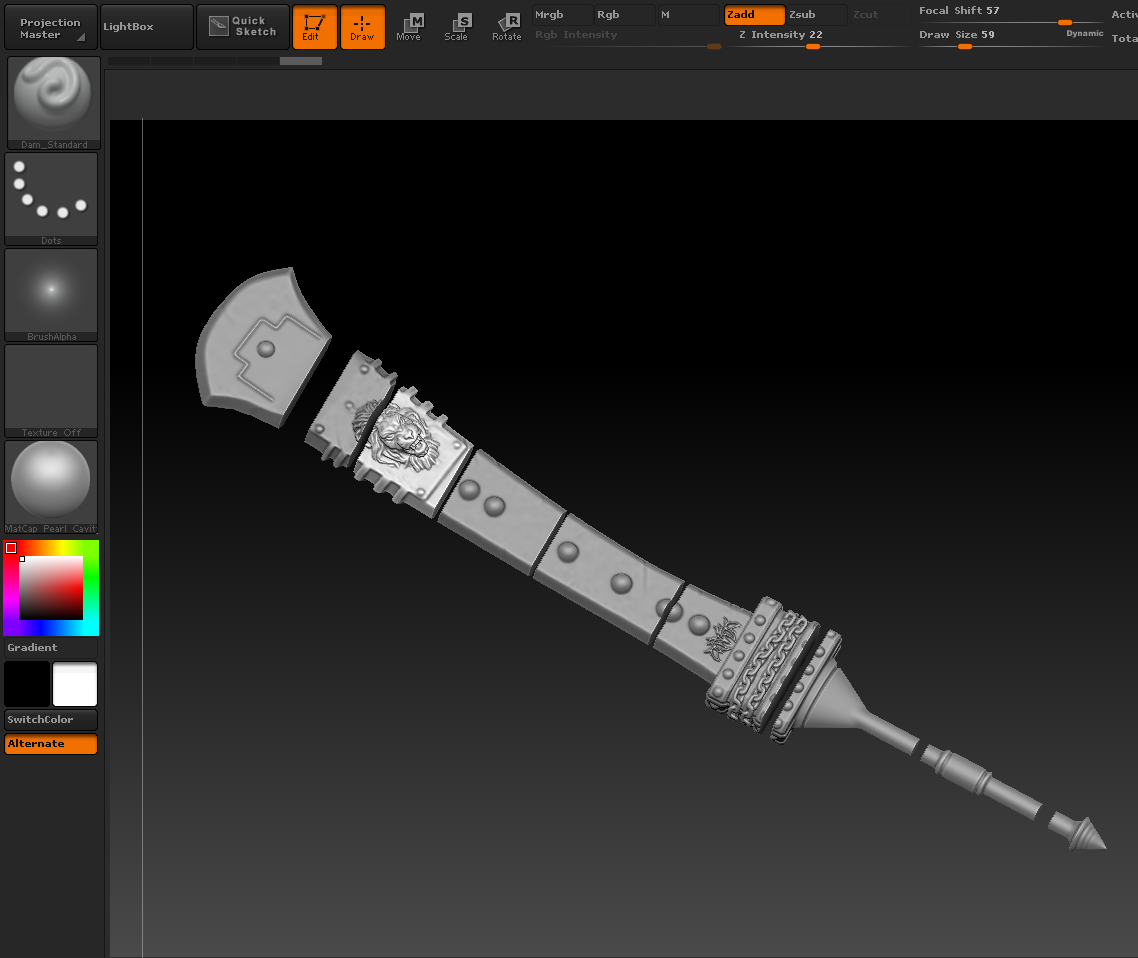The width and height of the screenshot is (1138, 958).
Task: Activate the Scale tool
Action: coord(458,27)
